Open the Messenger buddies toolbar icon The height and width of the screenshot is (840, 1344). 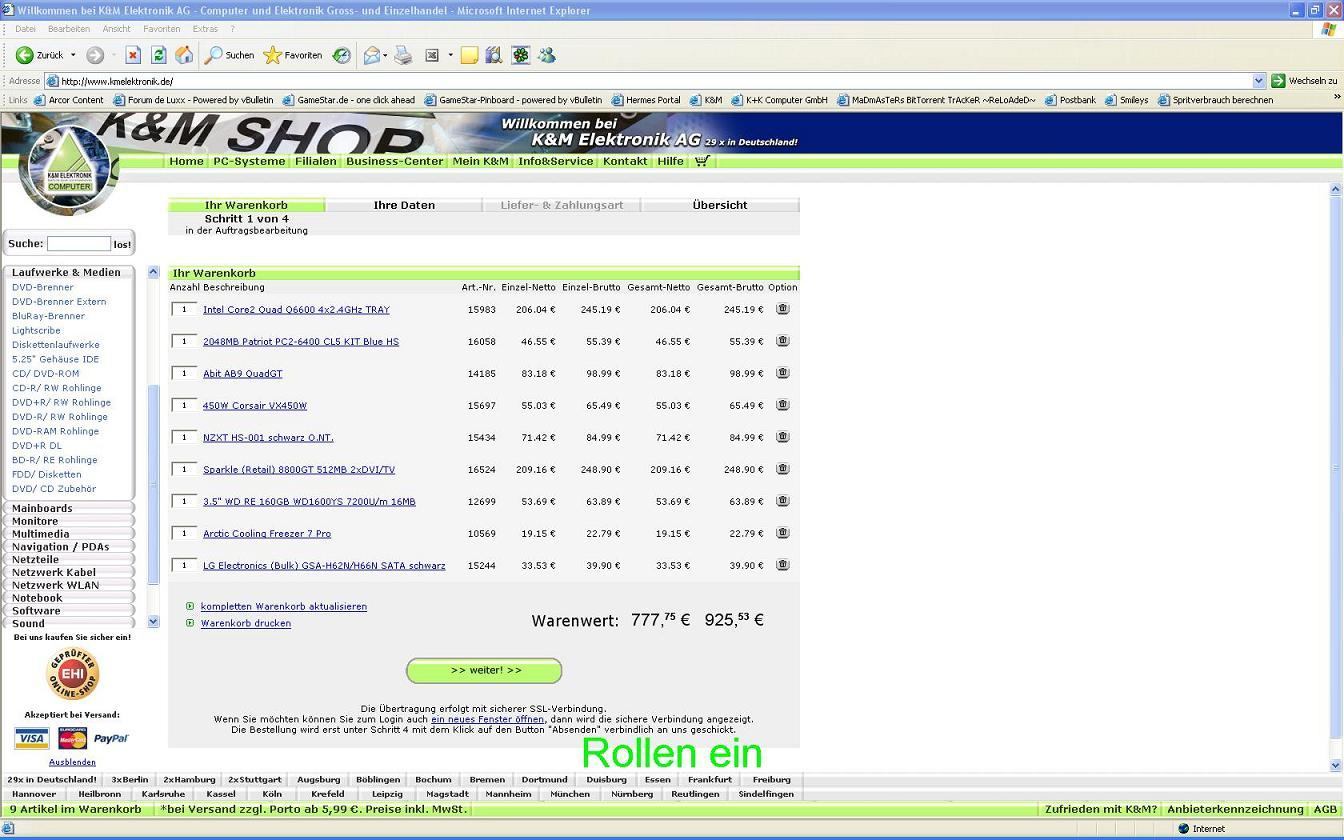[547, 55]
